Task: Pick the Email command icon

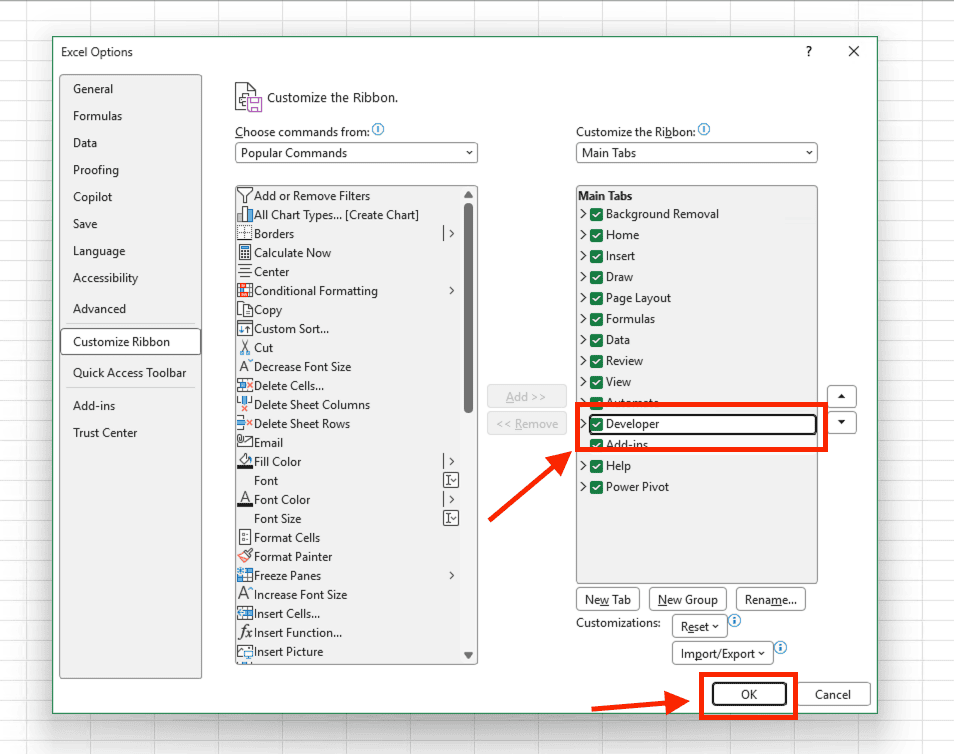Action: 245,442
